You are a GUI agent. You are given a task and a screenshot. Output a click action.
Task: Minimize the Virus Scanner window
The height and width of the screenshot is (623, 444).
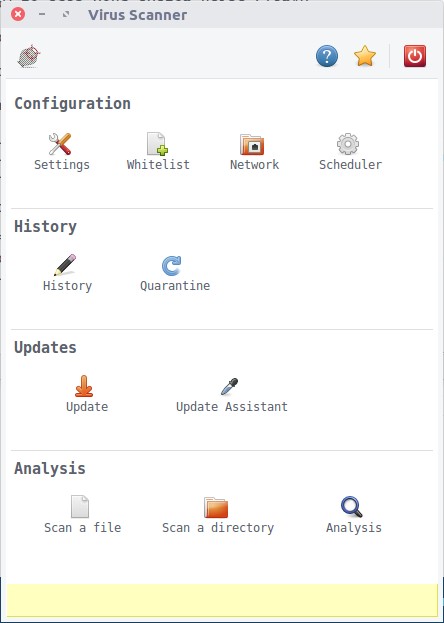(x=42, y=15)
